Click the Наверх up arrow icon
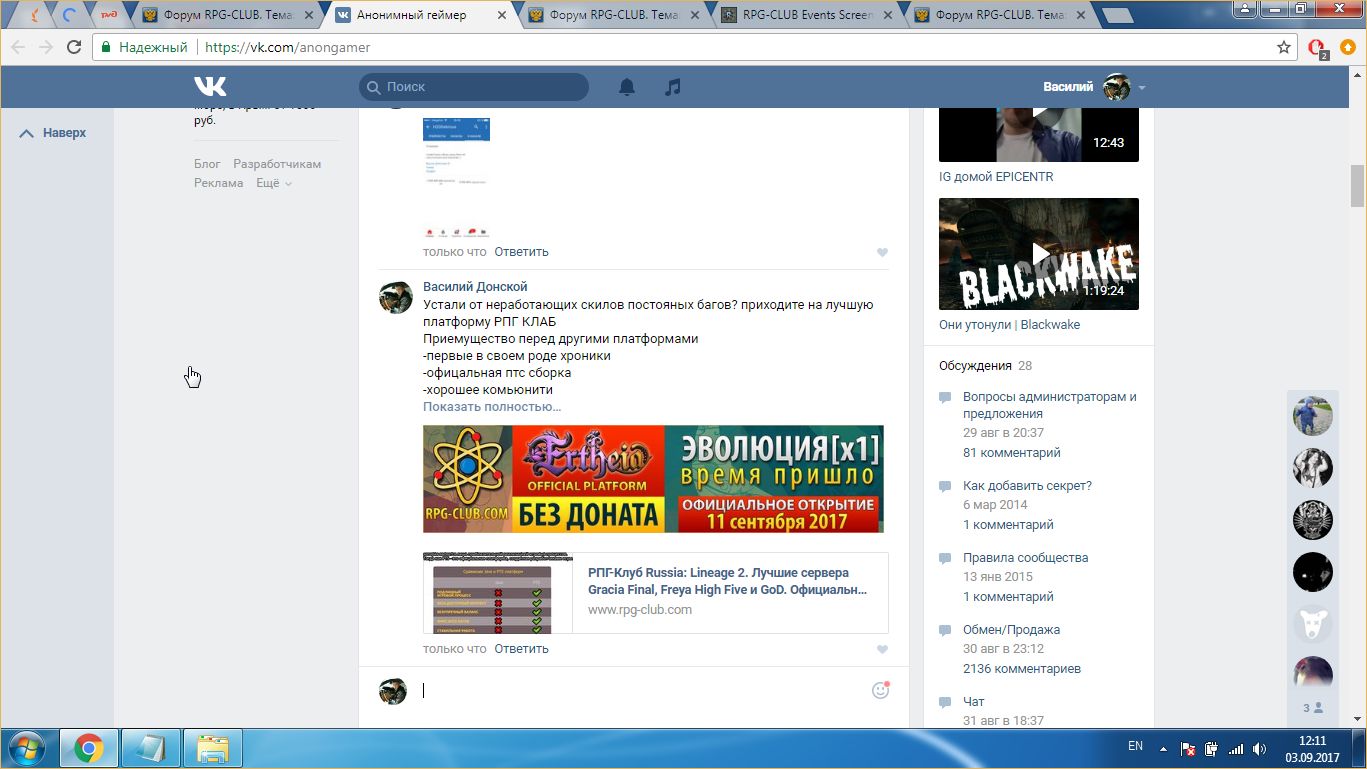The height and width of the screenshot is (769, 1367). (27, 133)
